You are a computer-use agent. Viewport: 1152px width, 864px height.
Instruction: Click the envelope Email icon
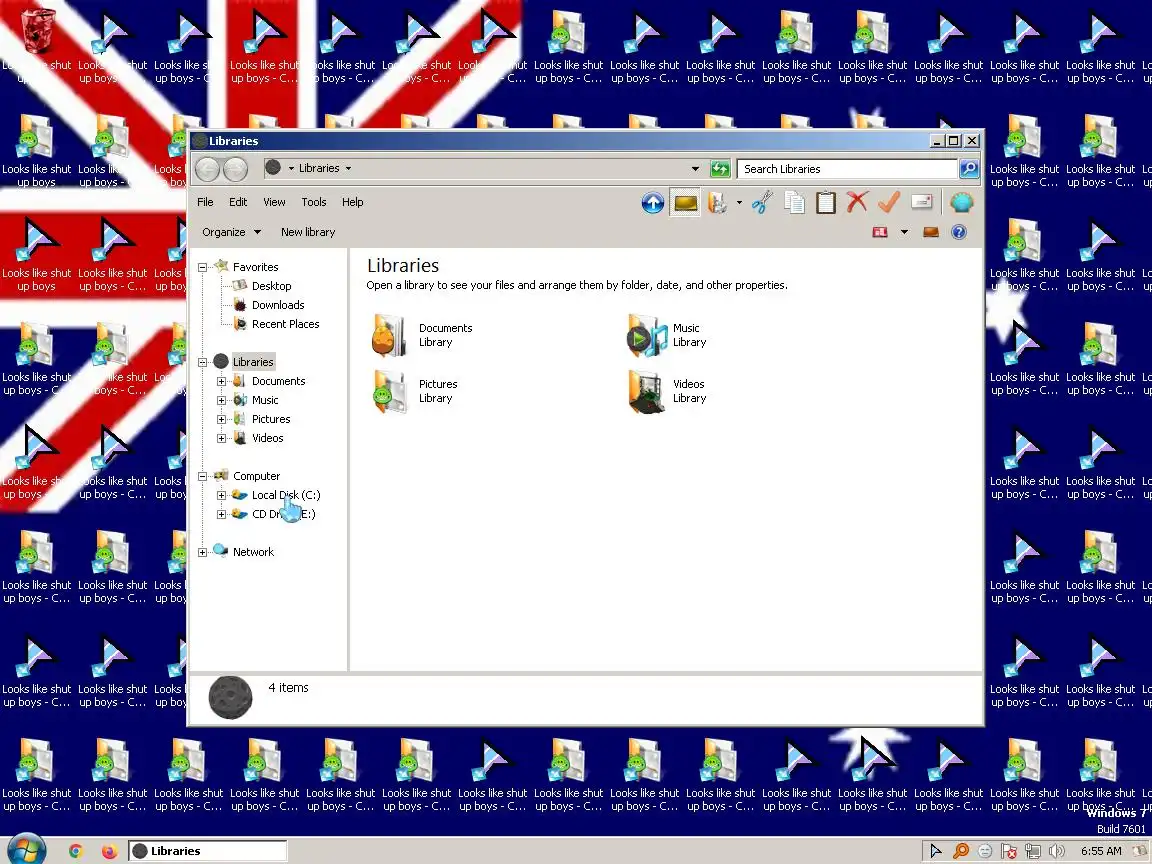(x=921, y=202)
